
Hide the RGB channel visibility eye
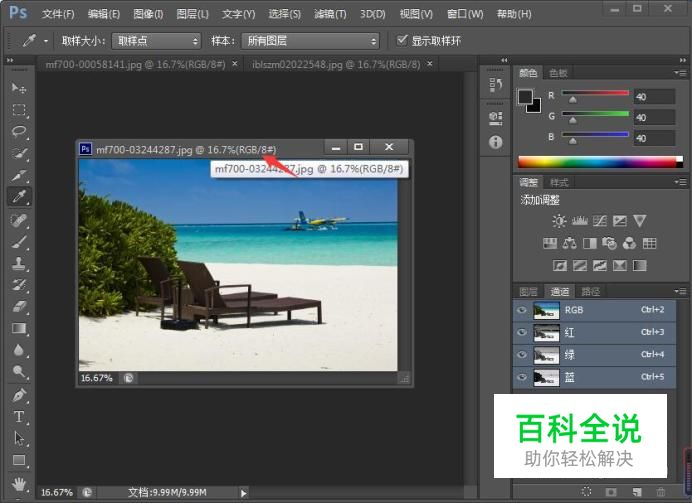point(521,310)
